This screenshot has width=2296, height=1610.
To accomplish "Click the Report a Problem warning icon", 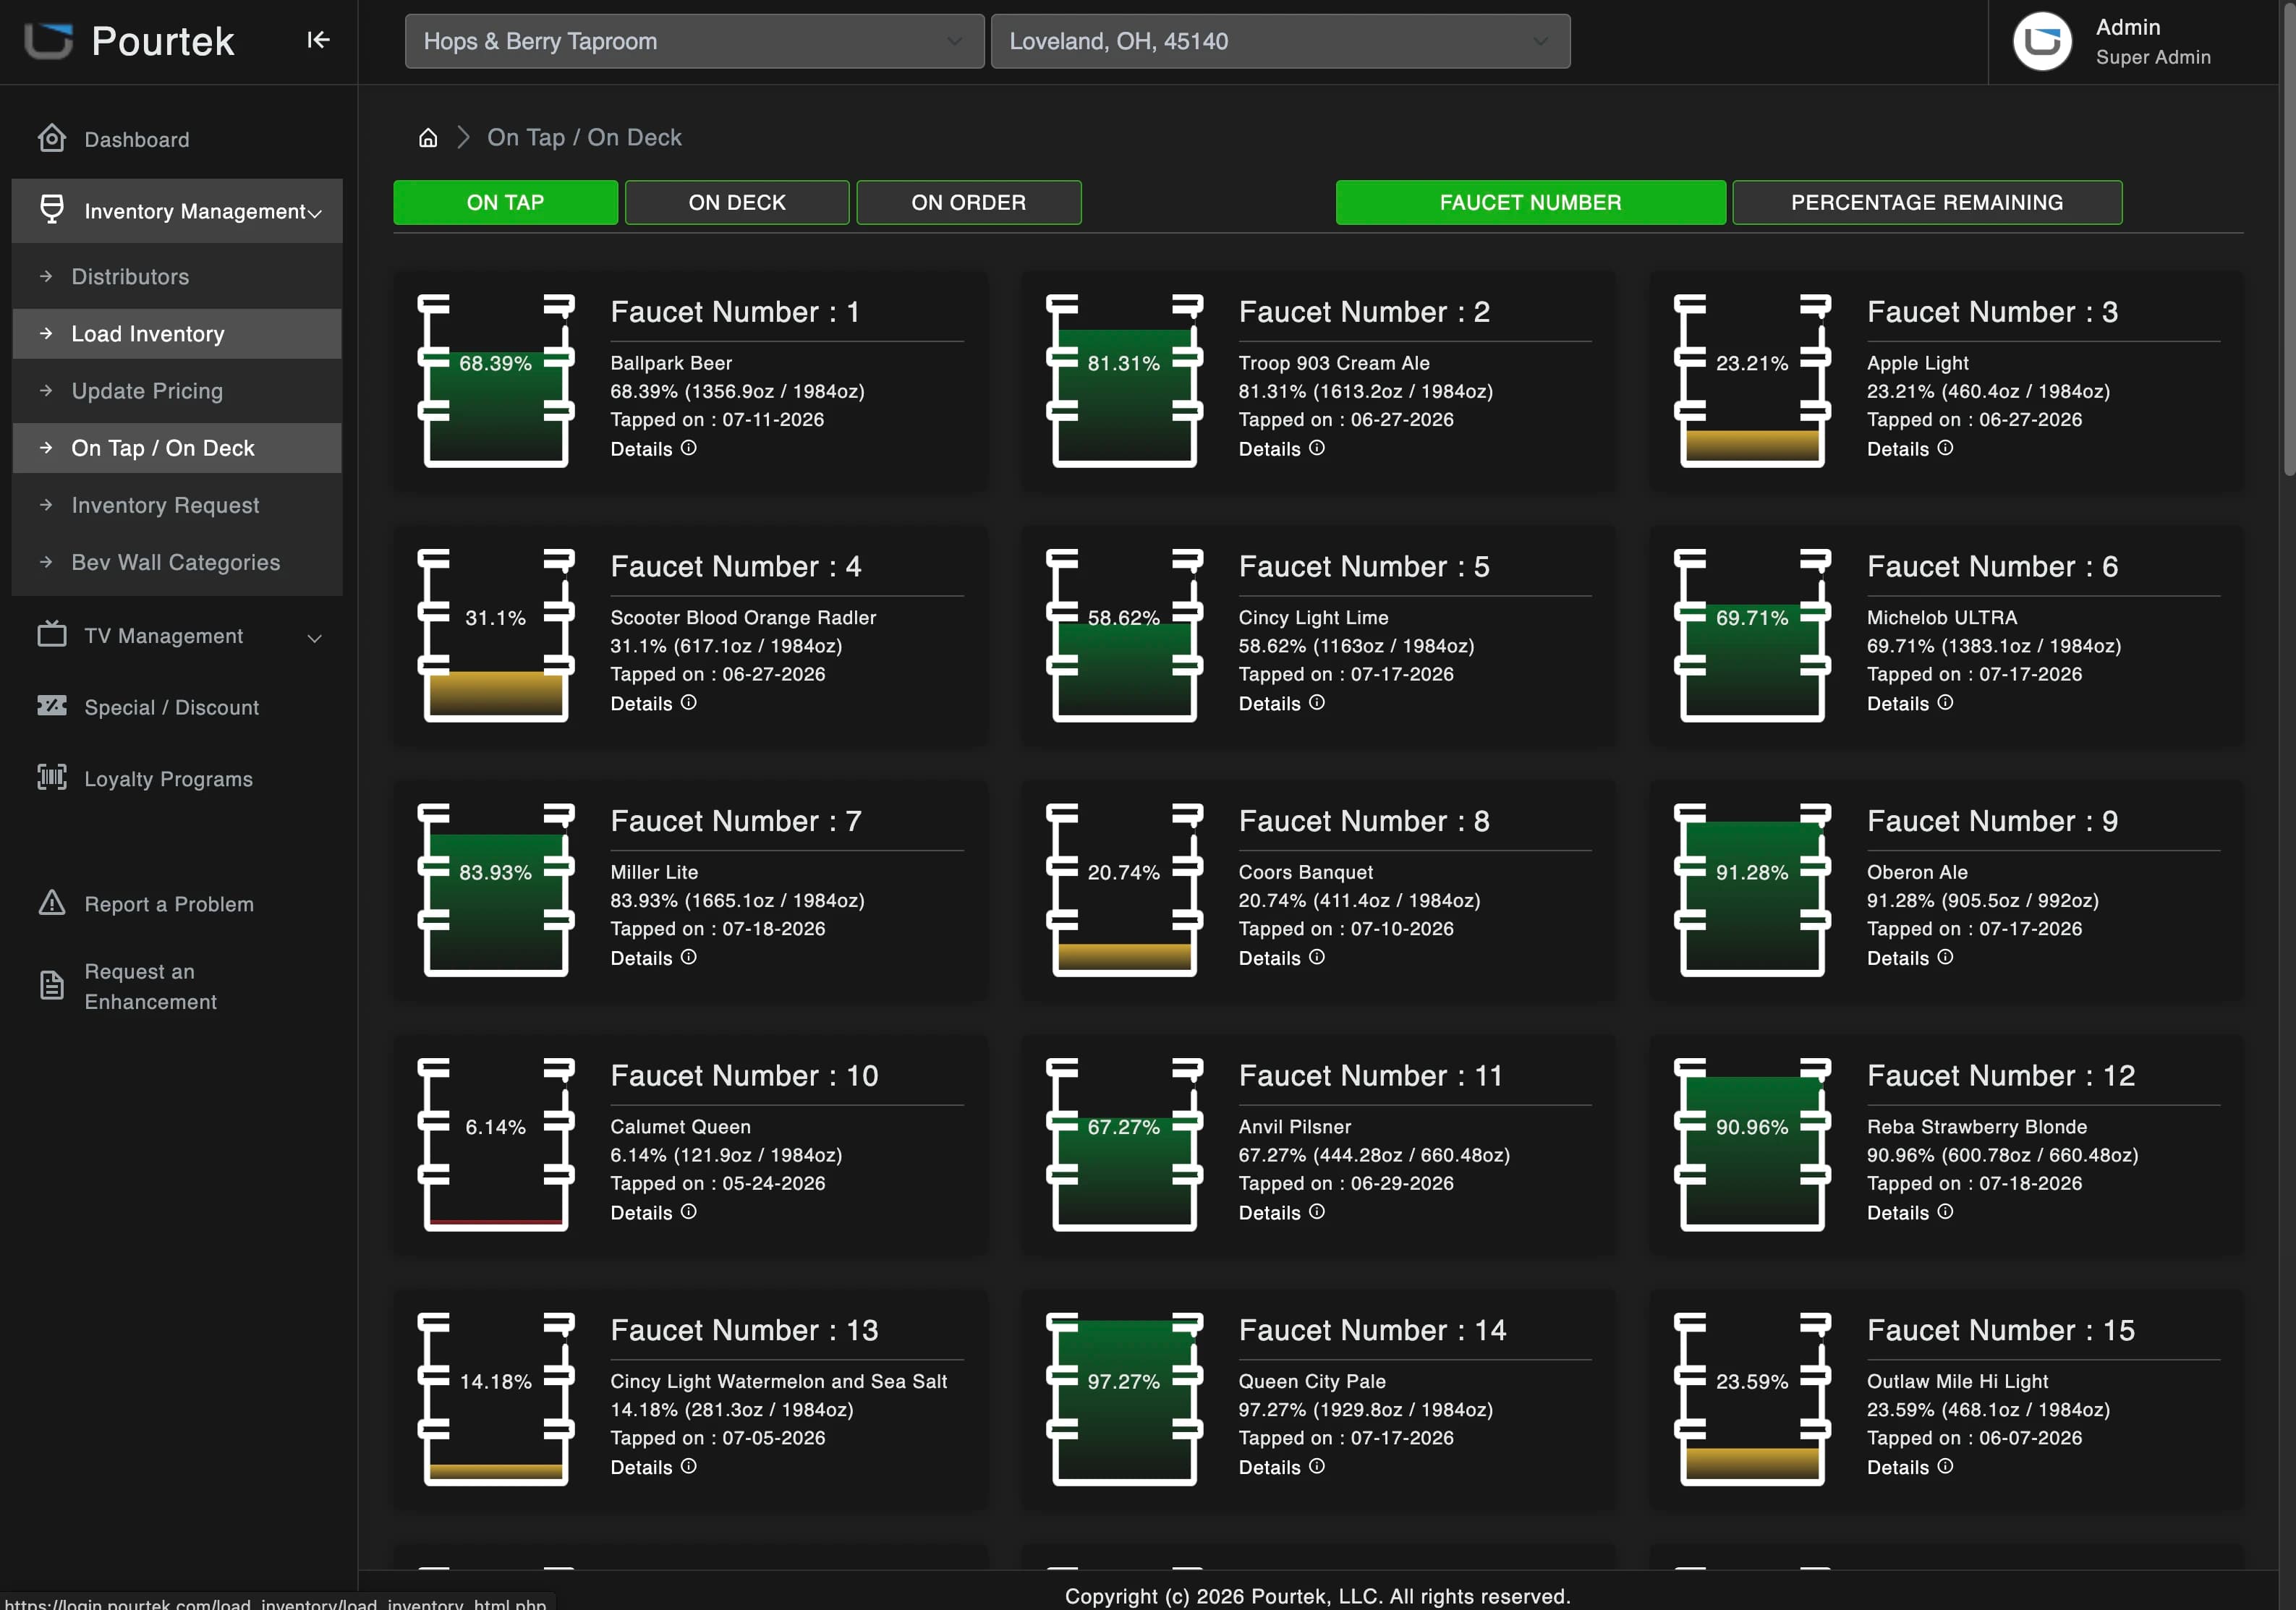I will pos(52,903).
